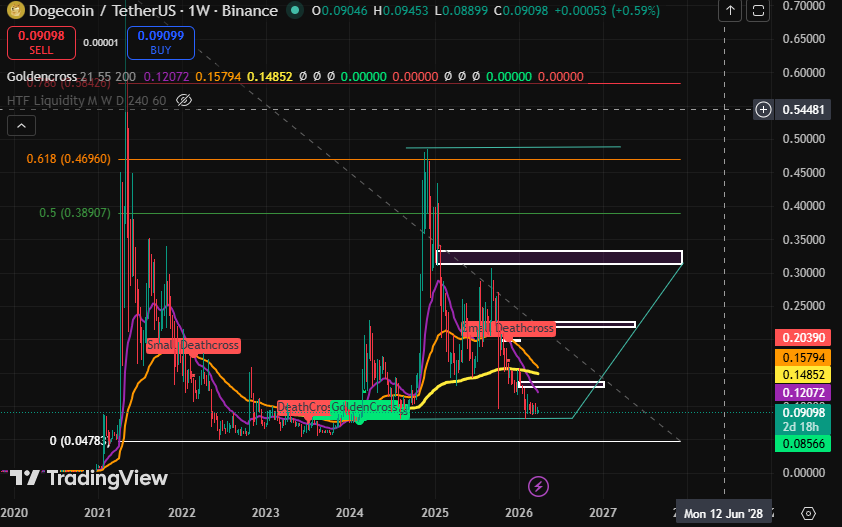Click the 0.54481 crosshair price label
The image size is (842, 527).
click(x=803, y=110)
